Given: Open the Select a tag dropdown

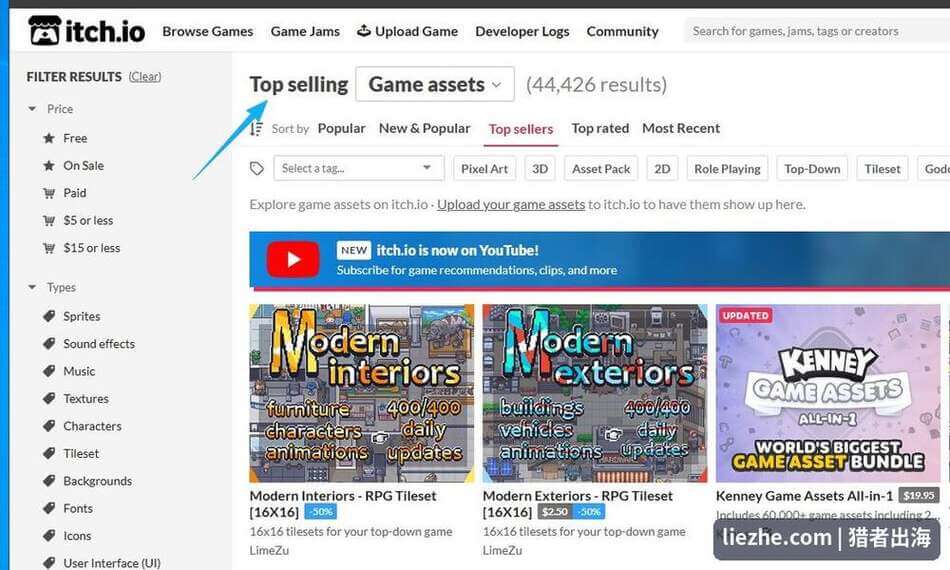Looking at the screenshot, I should pos(359,168).
